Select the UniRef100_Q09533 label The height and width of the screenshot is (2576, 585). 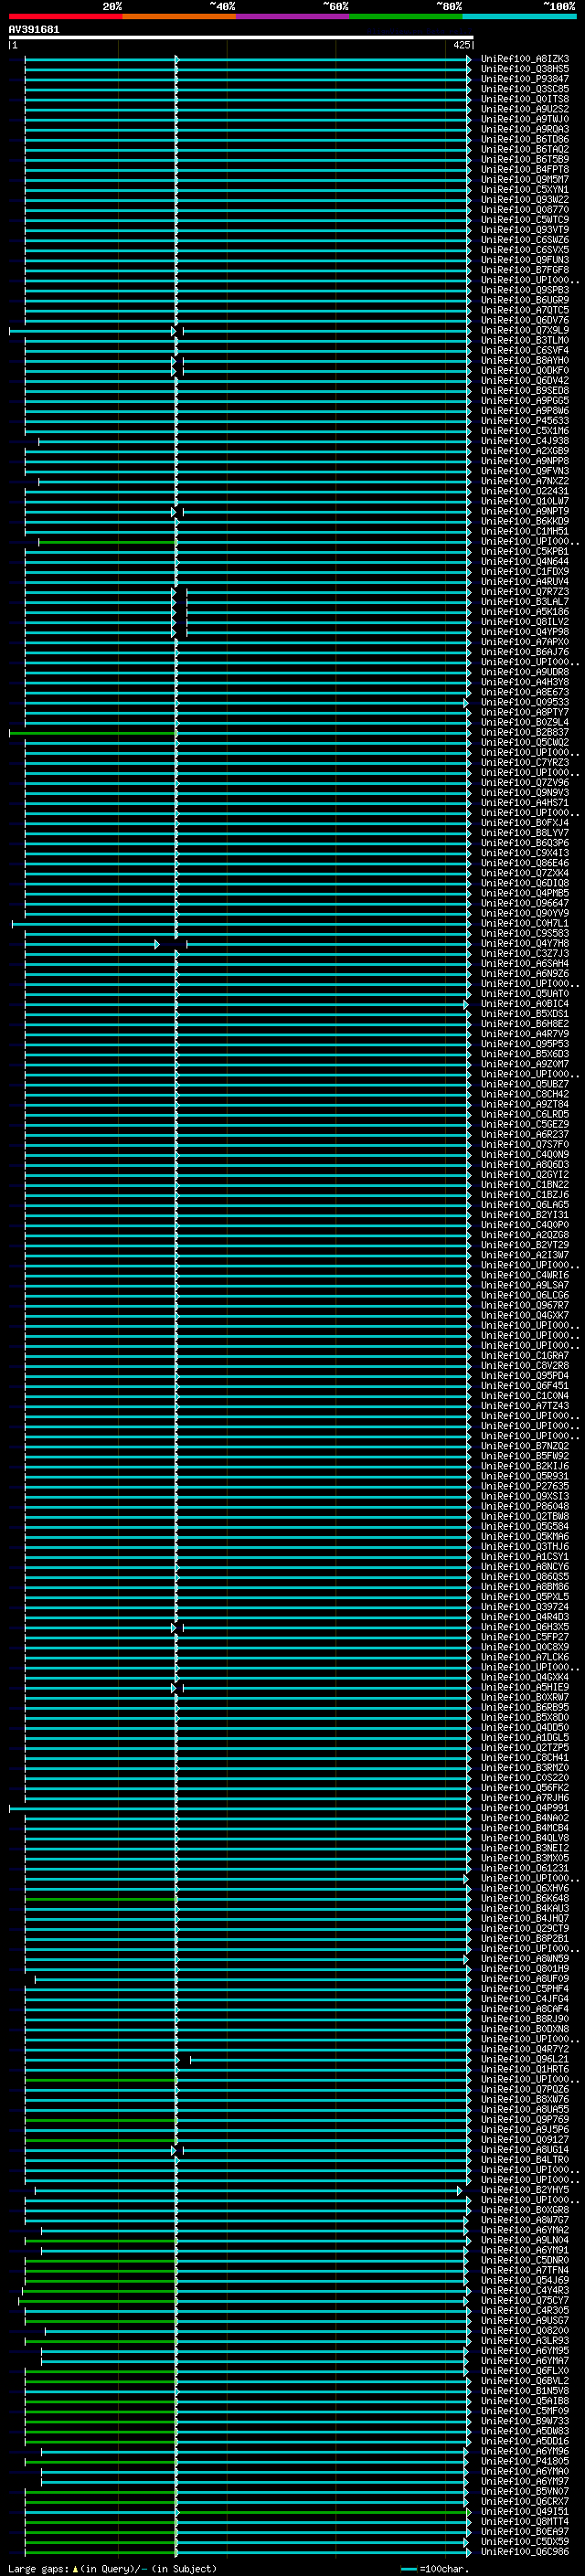click(x=525, y=703)
